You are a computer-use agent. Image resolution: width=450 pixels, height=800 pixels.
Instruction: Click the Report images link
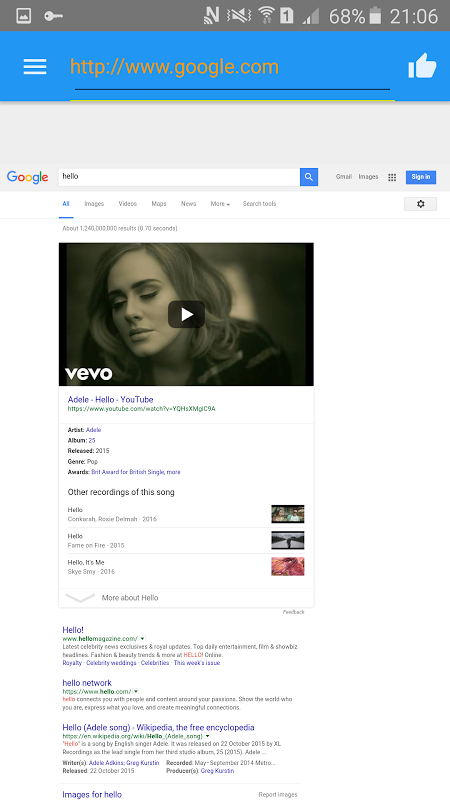coord(278,795)
